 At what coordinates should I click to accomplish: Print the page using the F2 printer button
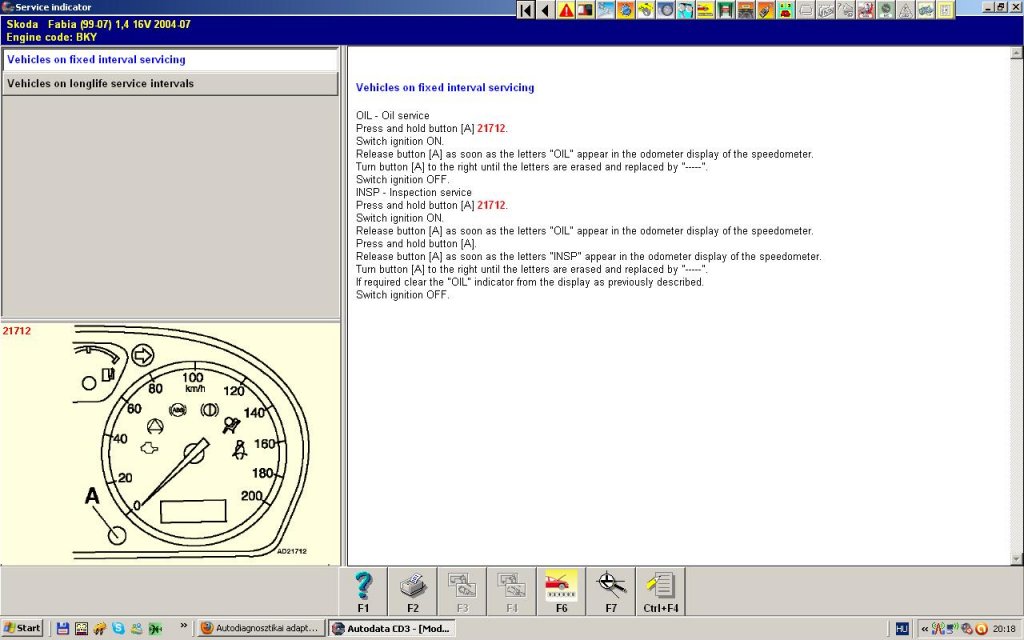click(413, 592)
